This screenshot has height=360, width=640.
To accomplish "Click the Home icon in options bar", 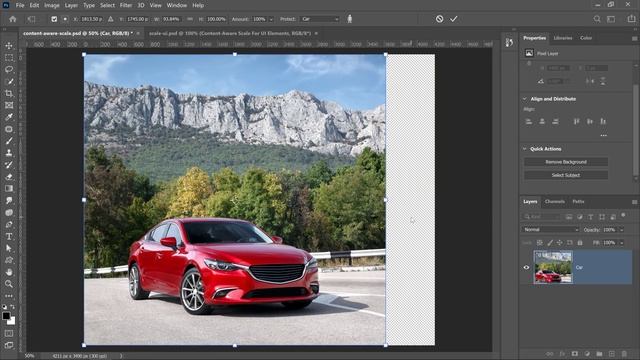I will pos(13,19).
